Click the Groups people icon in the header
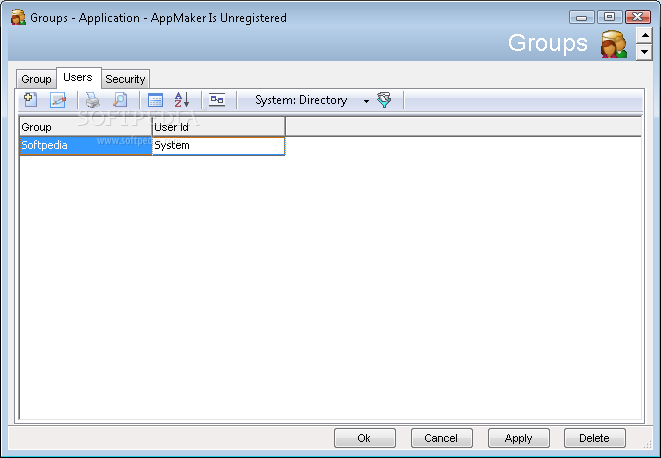Viewport: 661px width, 458px height. (x=614, y=44)
